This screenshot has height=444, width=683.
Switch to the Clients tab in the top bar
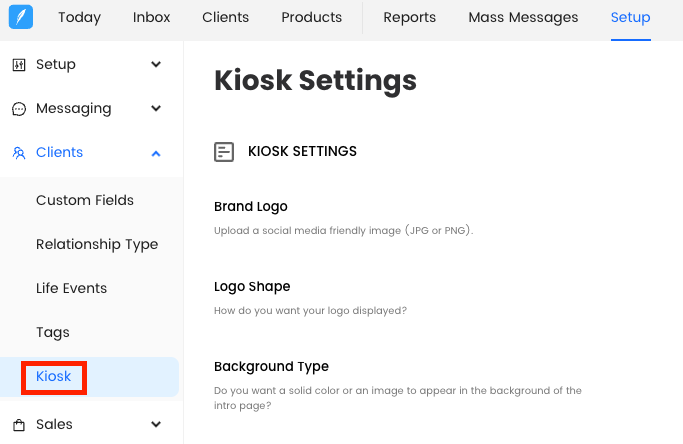(225, 18)
